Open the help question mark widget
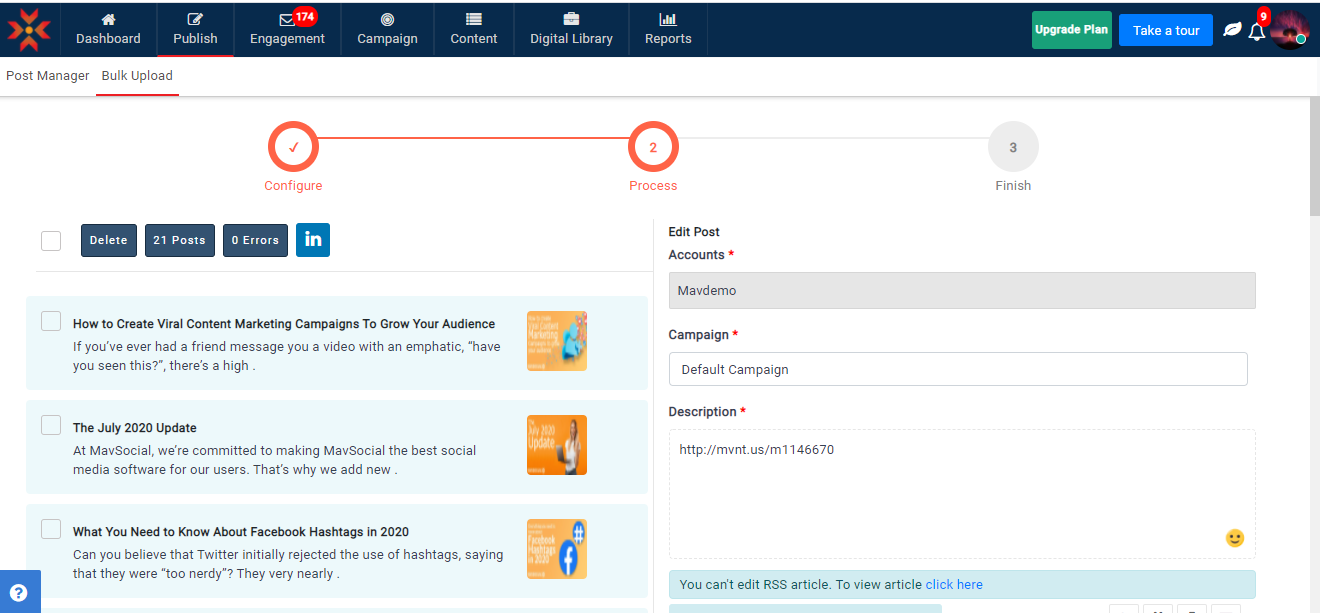 (19, 592)
